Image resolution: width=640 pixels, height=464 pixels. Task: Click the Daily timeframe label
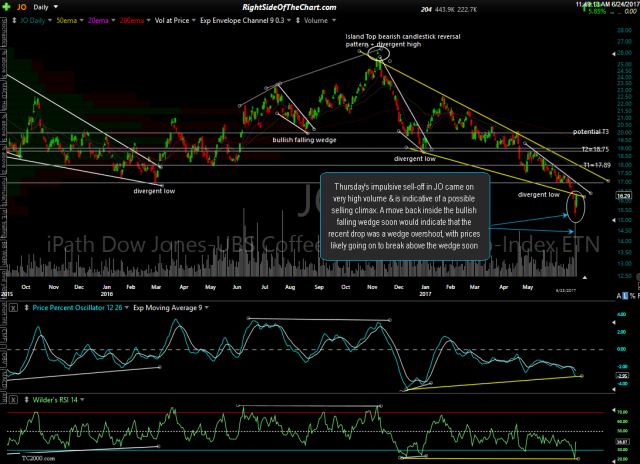(x=41, y=7)
